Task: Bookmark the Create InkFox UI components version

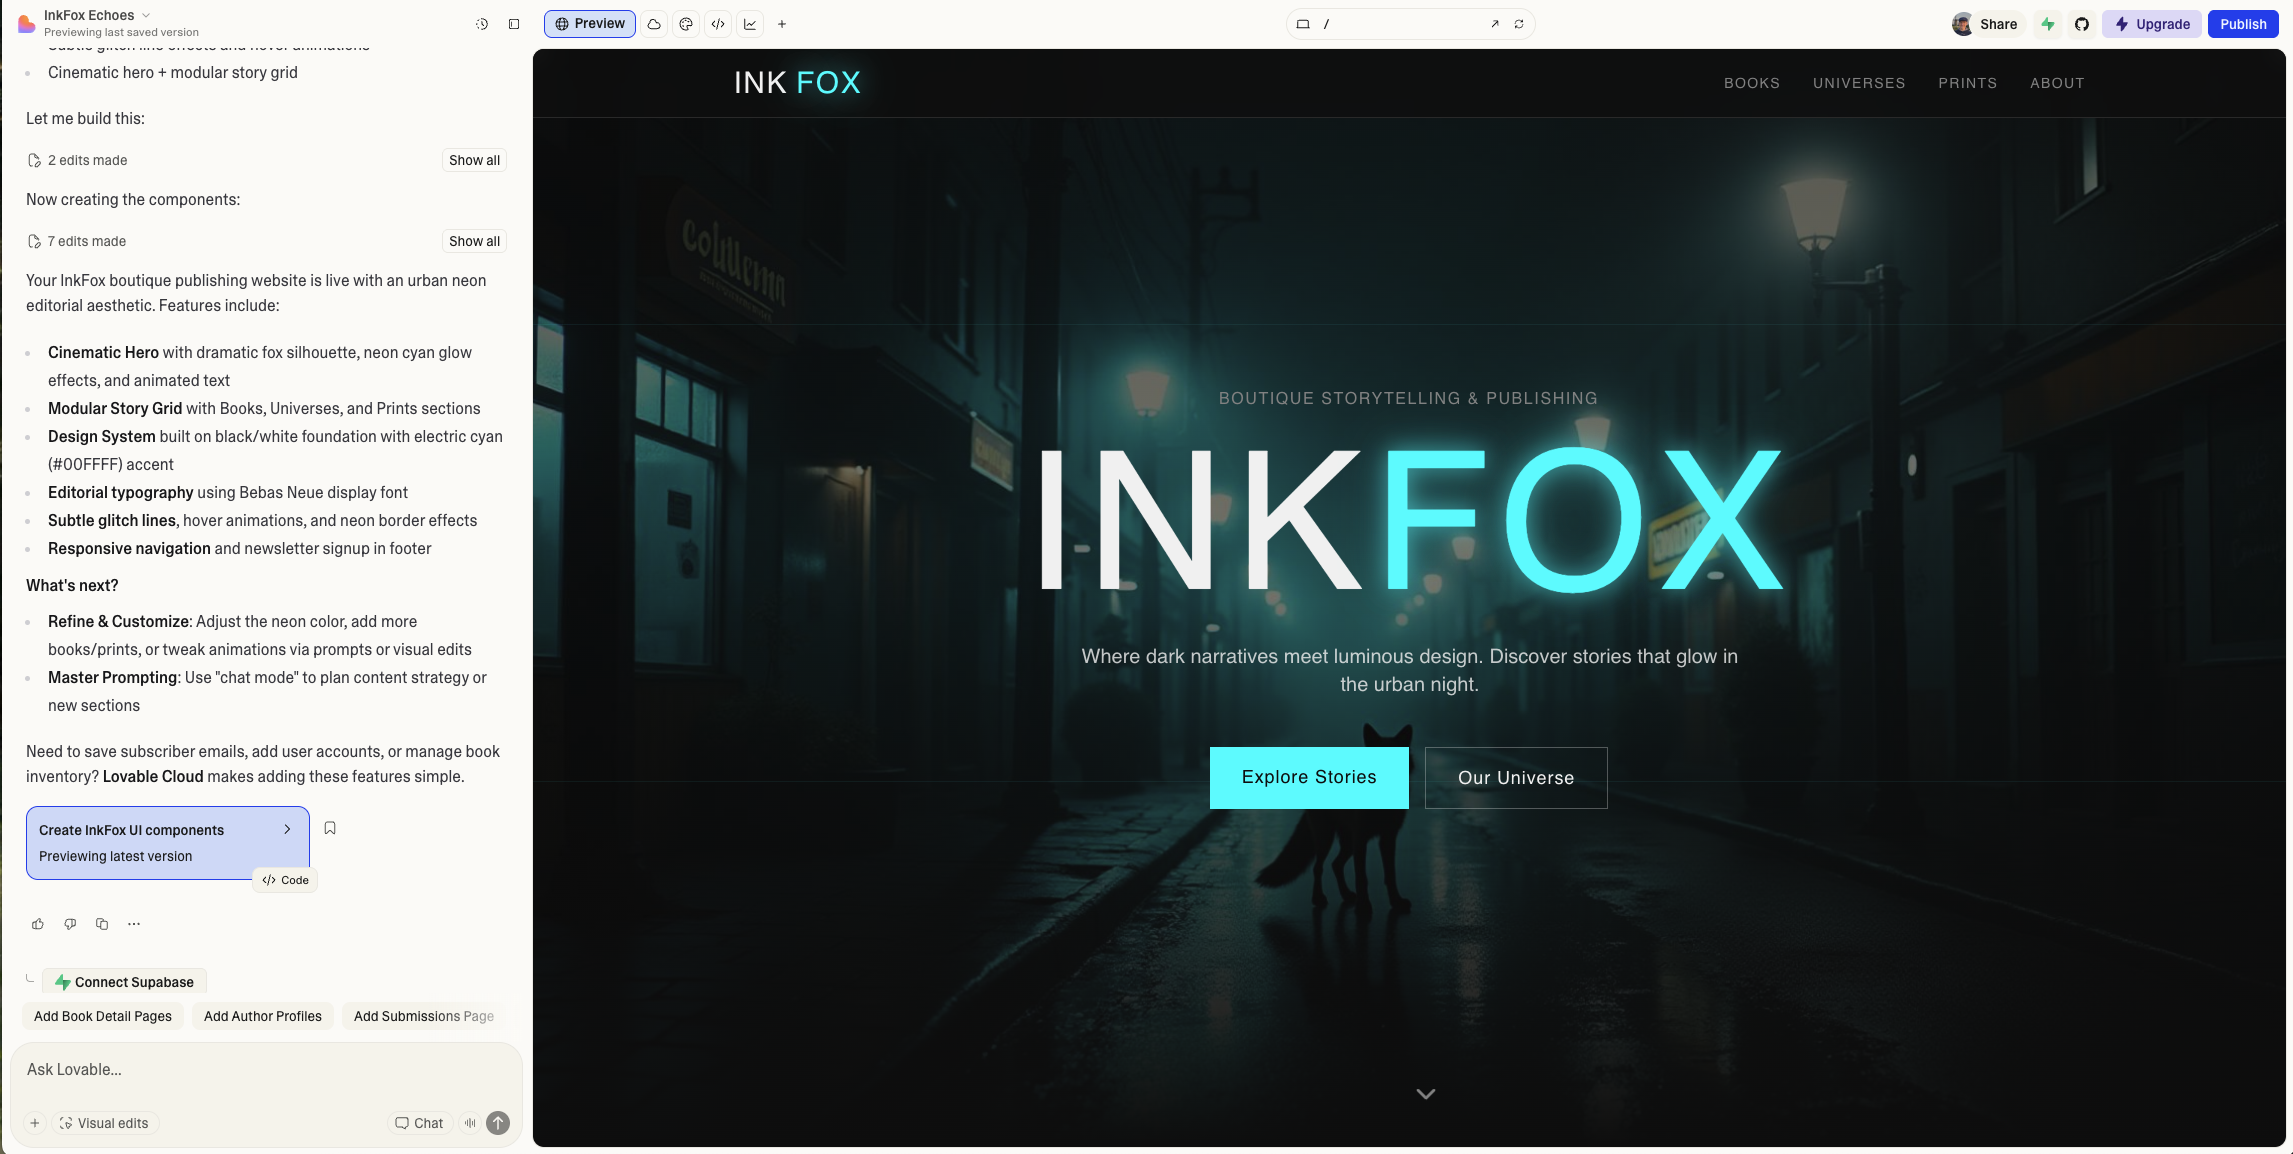Action: pyautogui.click(x=330, y=828)
